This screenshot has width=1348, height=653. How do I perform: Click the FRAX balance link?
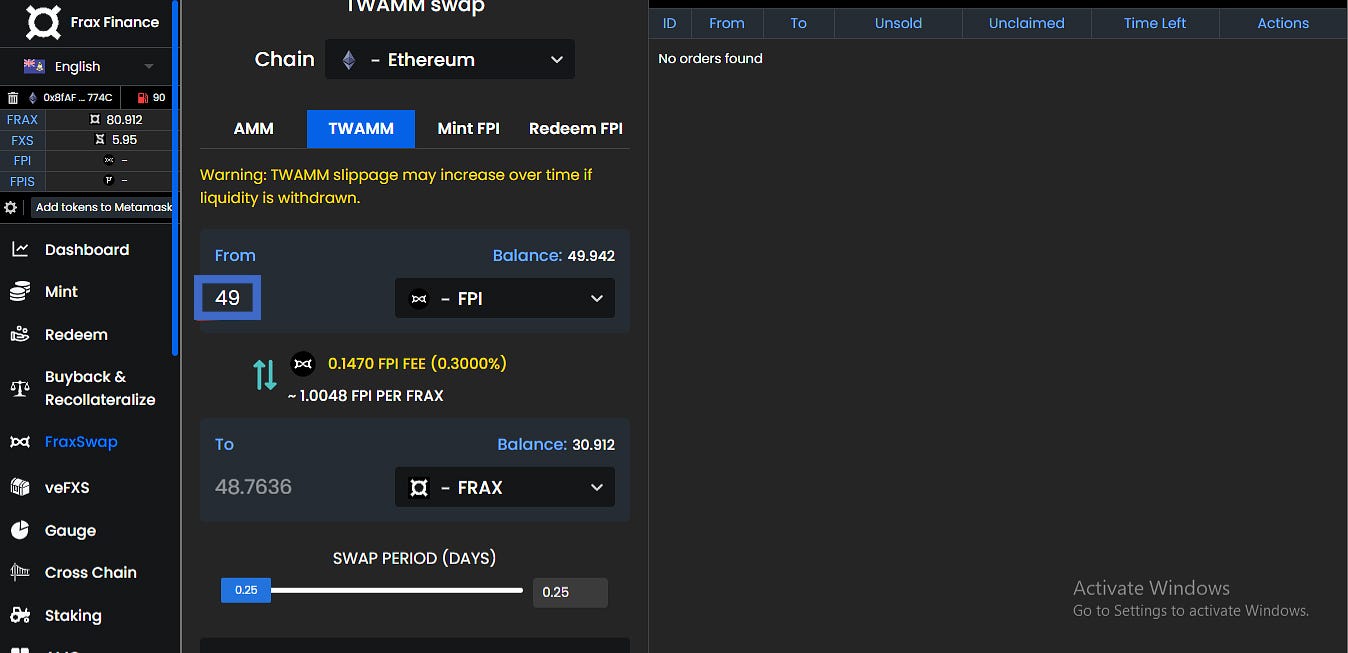click(x=22, y=119)
